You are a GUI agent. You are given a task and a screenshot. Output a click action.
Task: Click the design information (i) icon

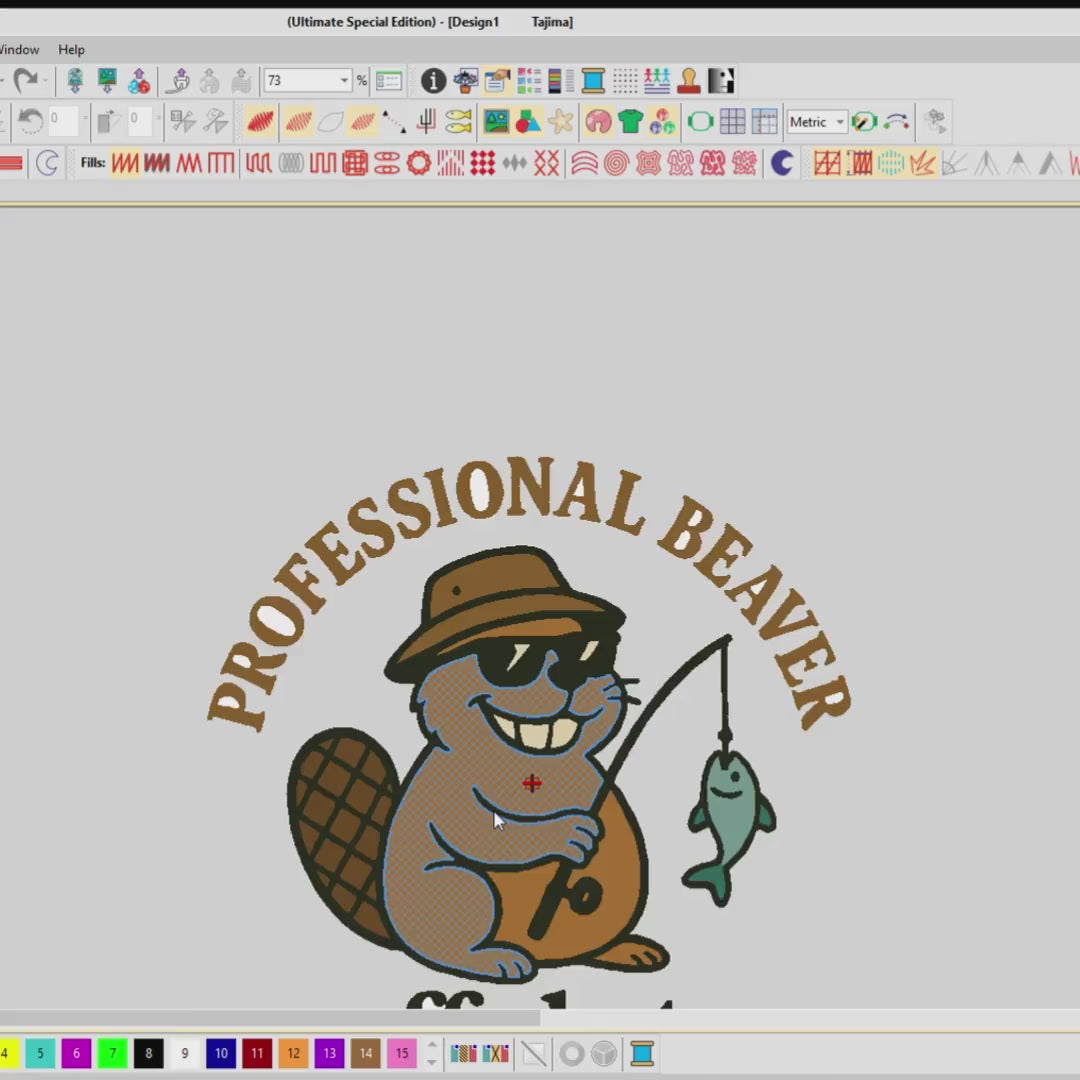coord(433,81)
